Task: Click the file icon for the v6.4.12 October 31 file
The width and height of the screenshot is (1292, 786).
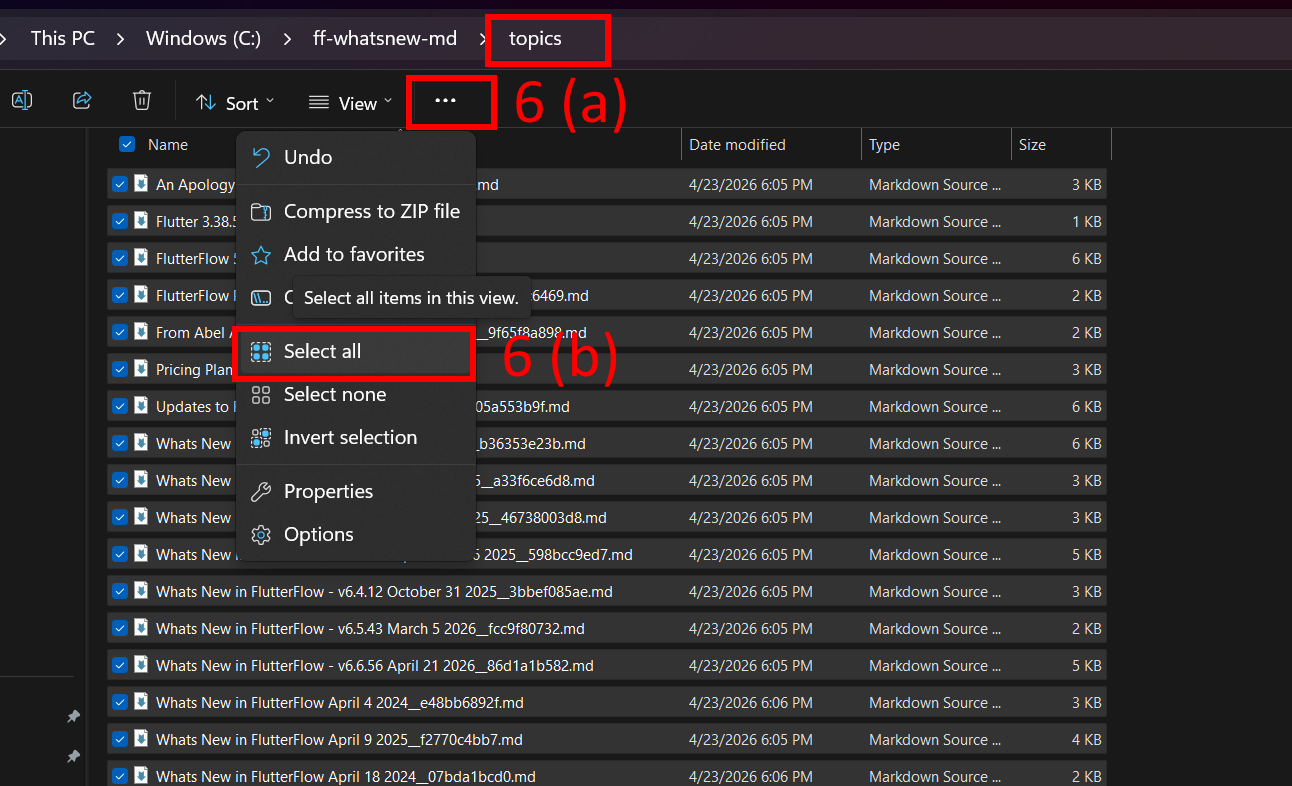Action: click(142, 591)
